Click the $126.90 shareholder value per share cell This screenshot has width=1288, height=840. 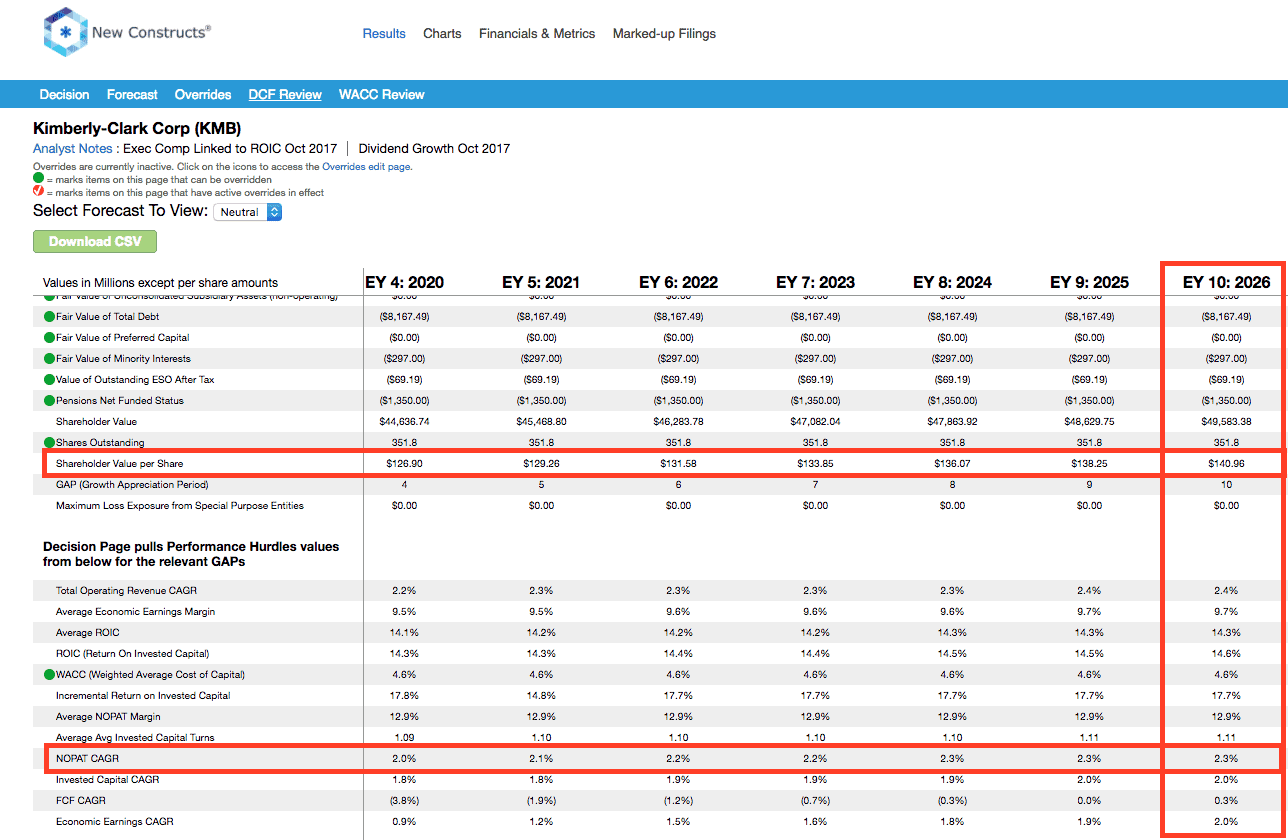coord(404,464)
